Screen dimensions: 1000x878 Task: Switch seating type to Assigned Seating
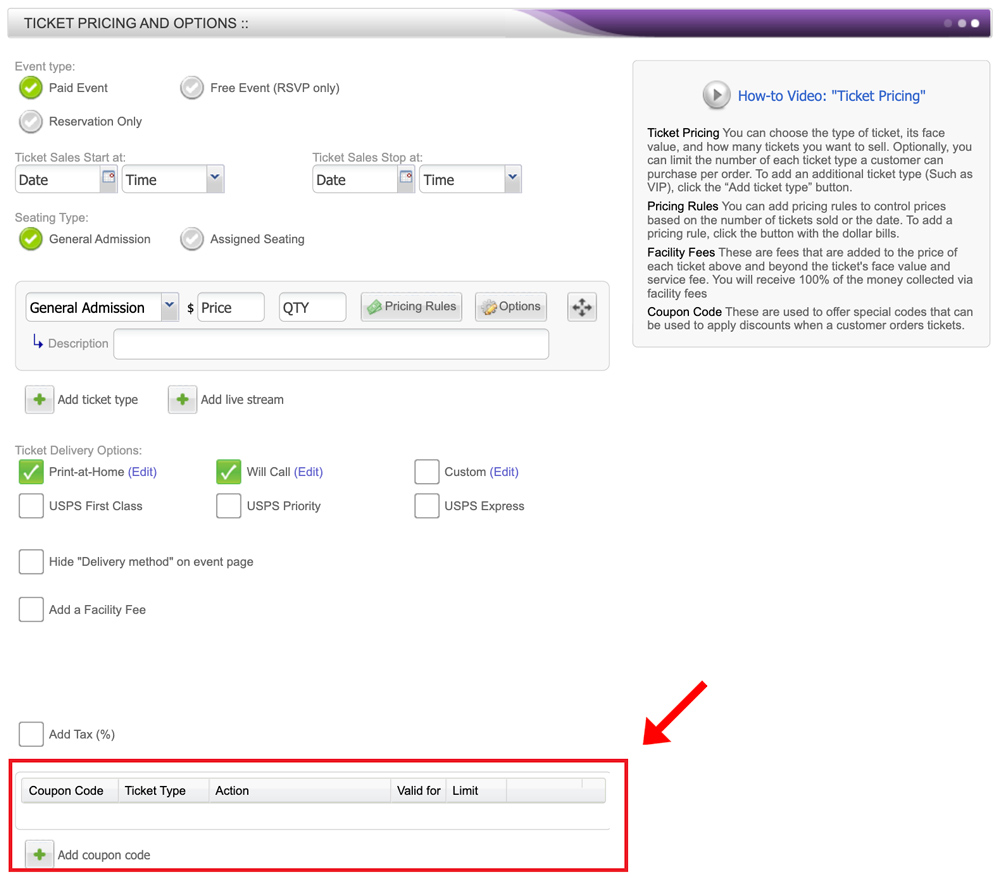192,238
